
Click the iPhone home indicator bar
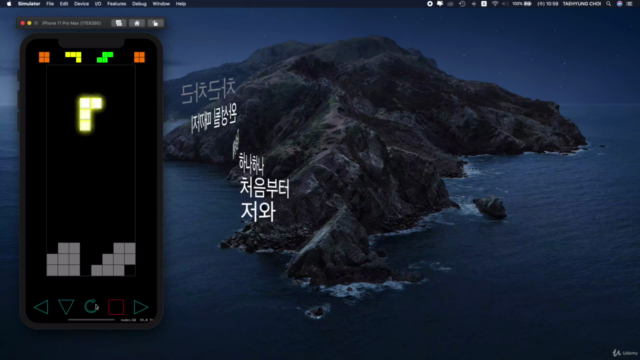91,320
